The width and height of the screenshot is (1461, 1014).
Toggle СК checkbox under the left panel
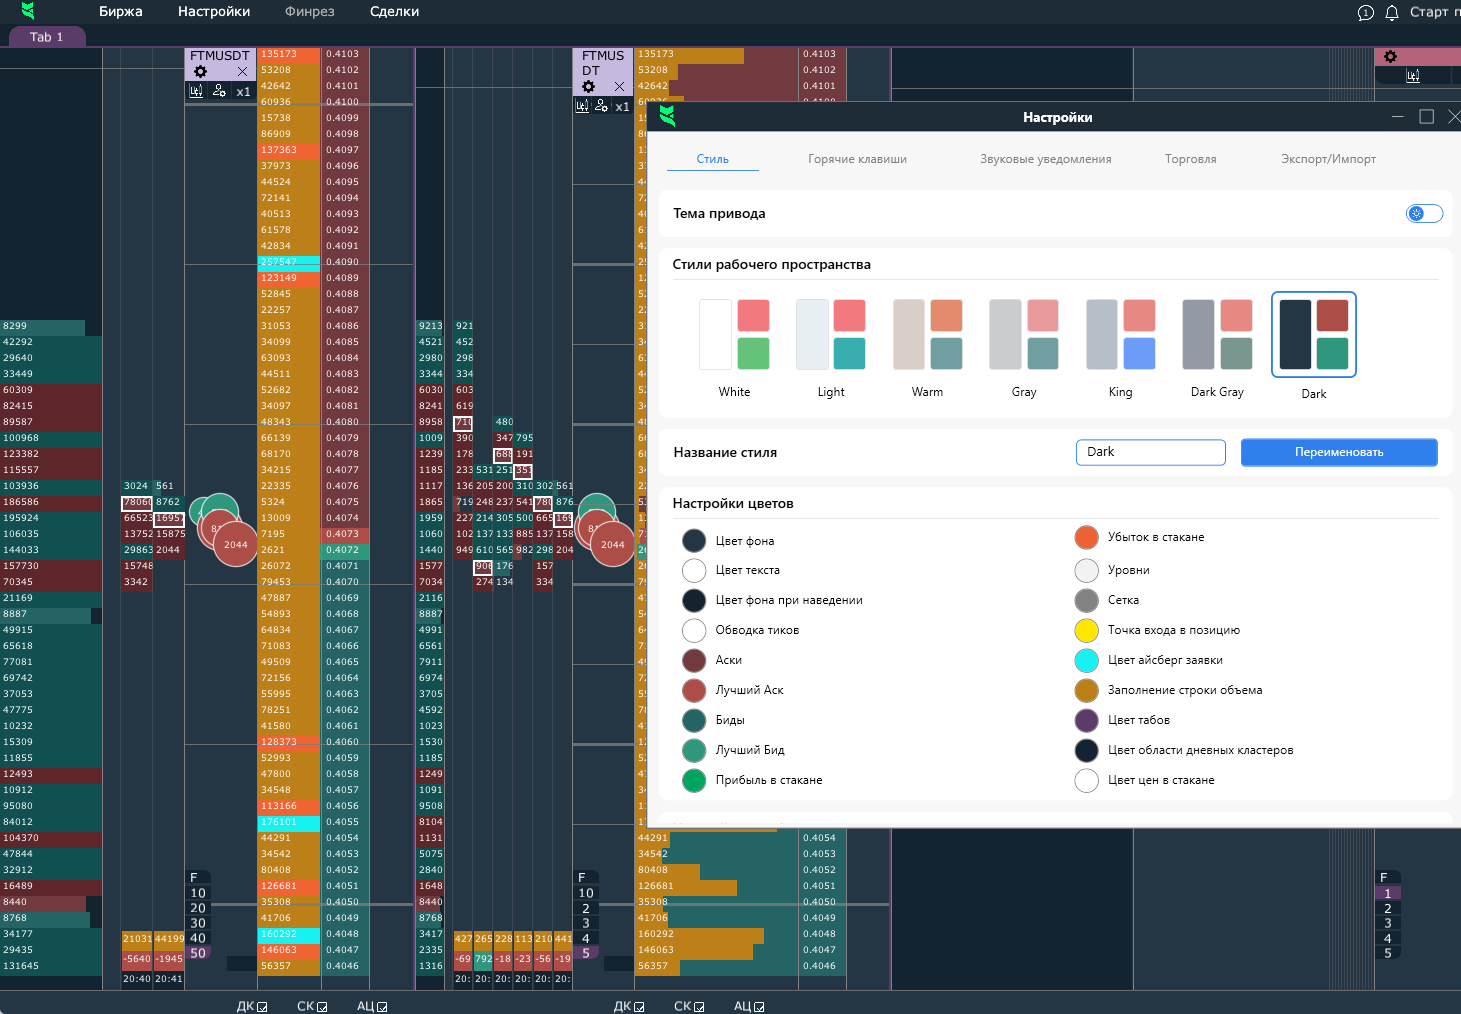[322, 1007]
